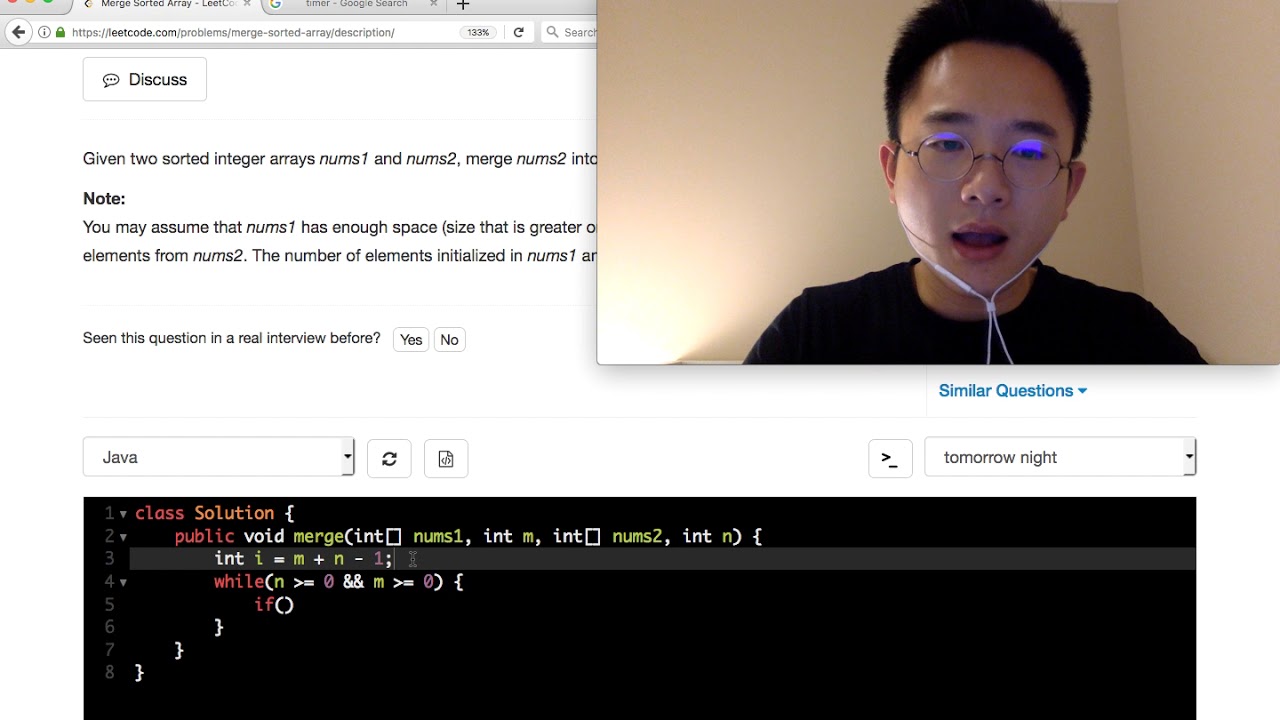This screenshot has height=720, width=1280.
Task: Place cursor inside if() parentheses on line 5
Action: [284, 605]
